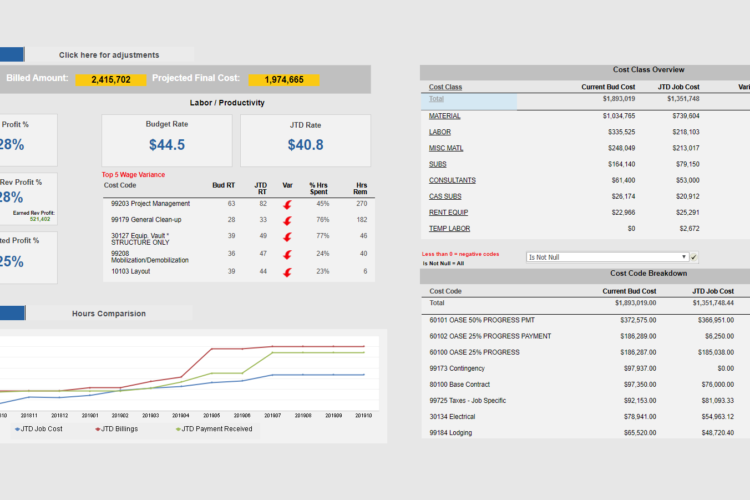
Task: Open the CONSULTANTS cost class link
Action: [452, 180]
